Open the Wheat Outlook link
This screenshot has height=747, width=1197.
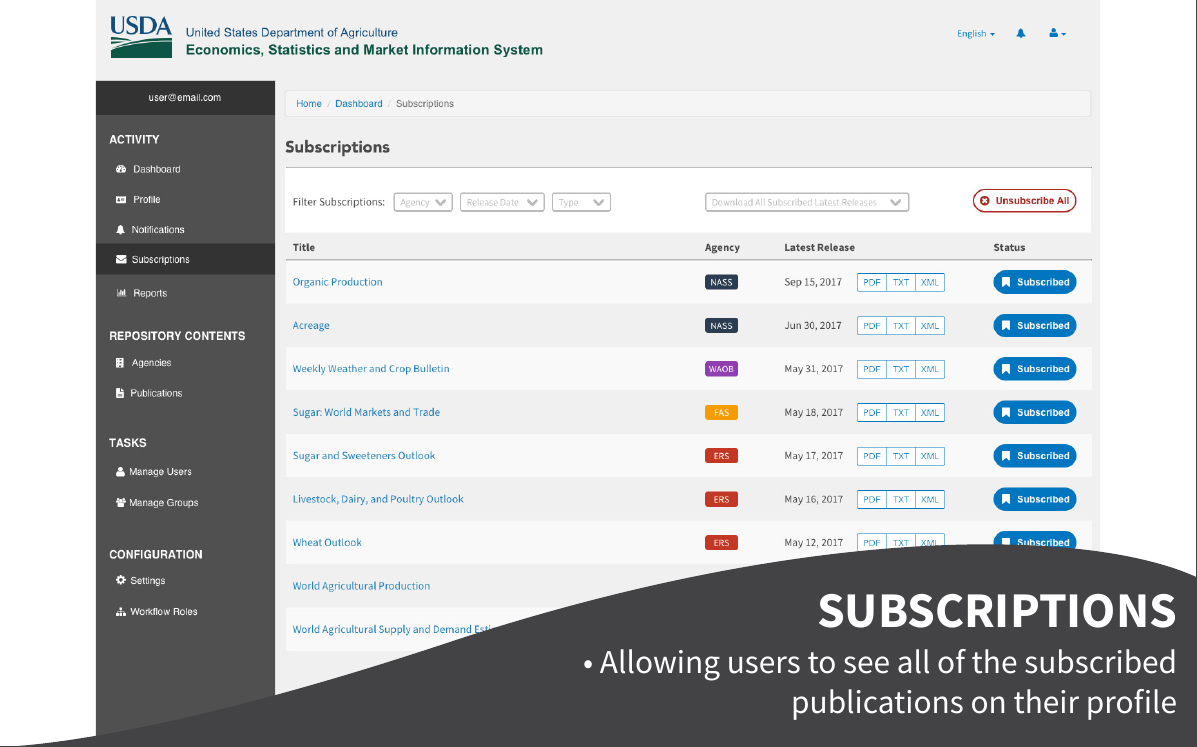coord(327,543)
